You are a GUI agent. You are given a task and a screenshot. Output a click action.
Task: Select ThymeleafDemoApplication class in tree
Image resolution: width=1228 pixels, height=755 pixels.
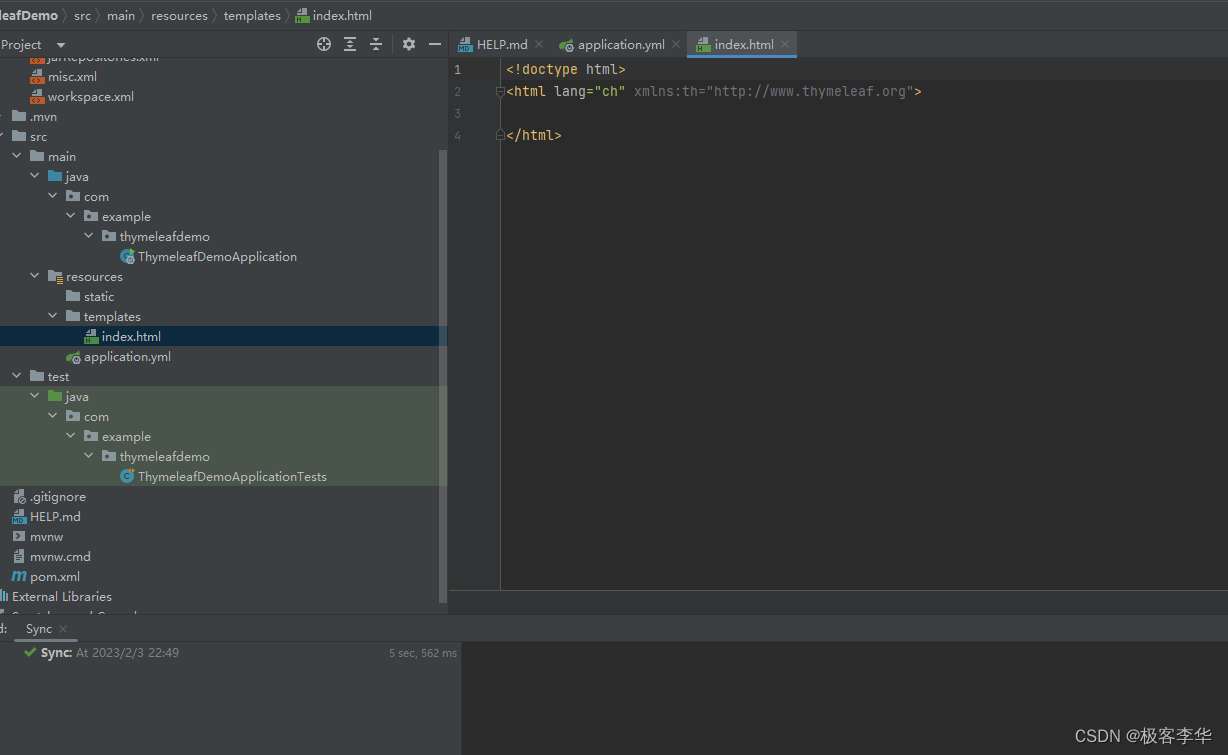tap(217, 257)
